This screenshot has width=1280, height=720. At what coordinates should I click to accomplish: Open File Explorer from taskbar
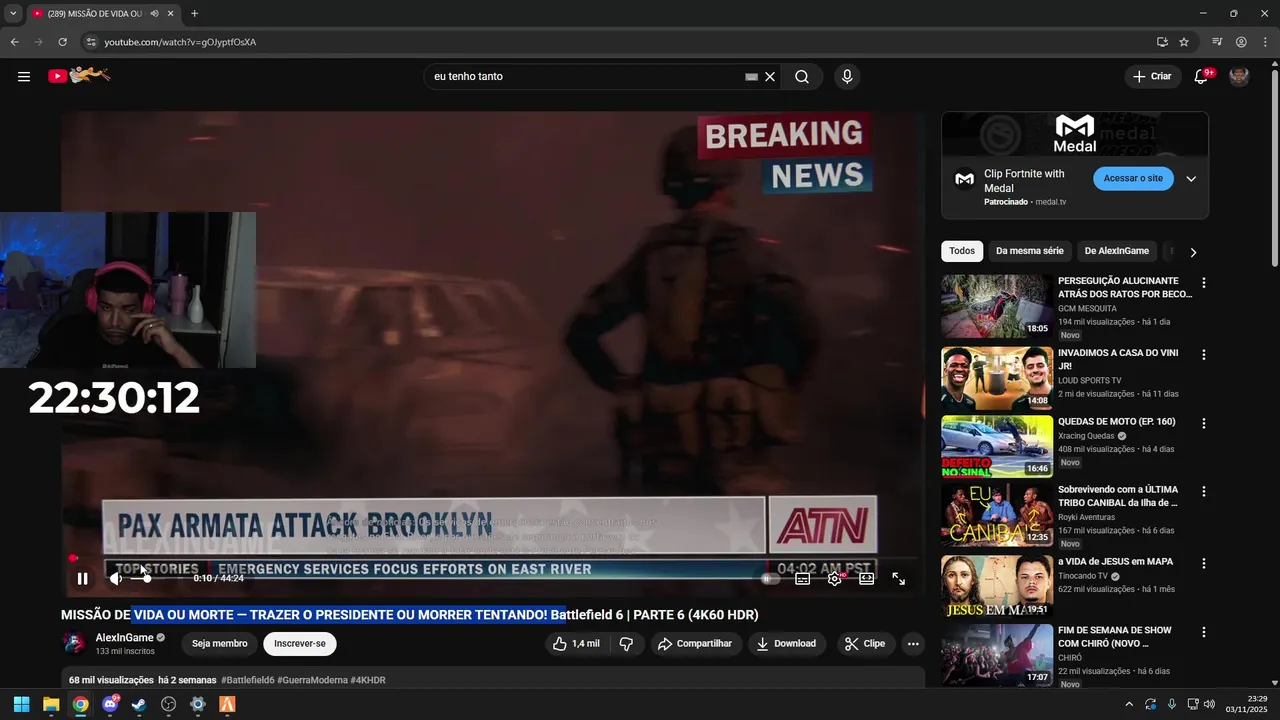(x=51, y=704)
